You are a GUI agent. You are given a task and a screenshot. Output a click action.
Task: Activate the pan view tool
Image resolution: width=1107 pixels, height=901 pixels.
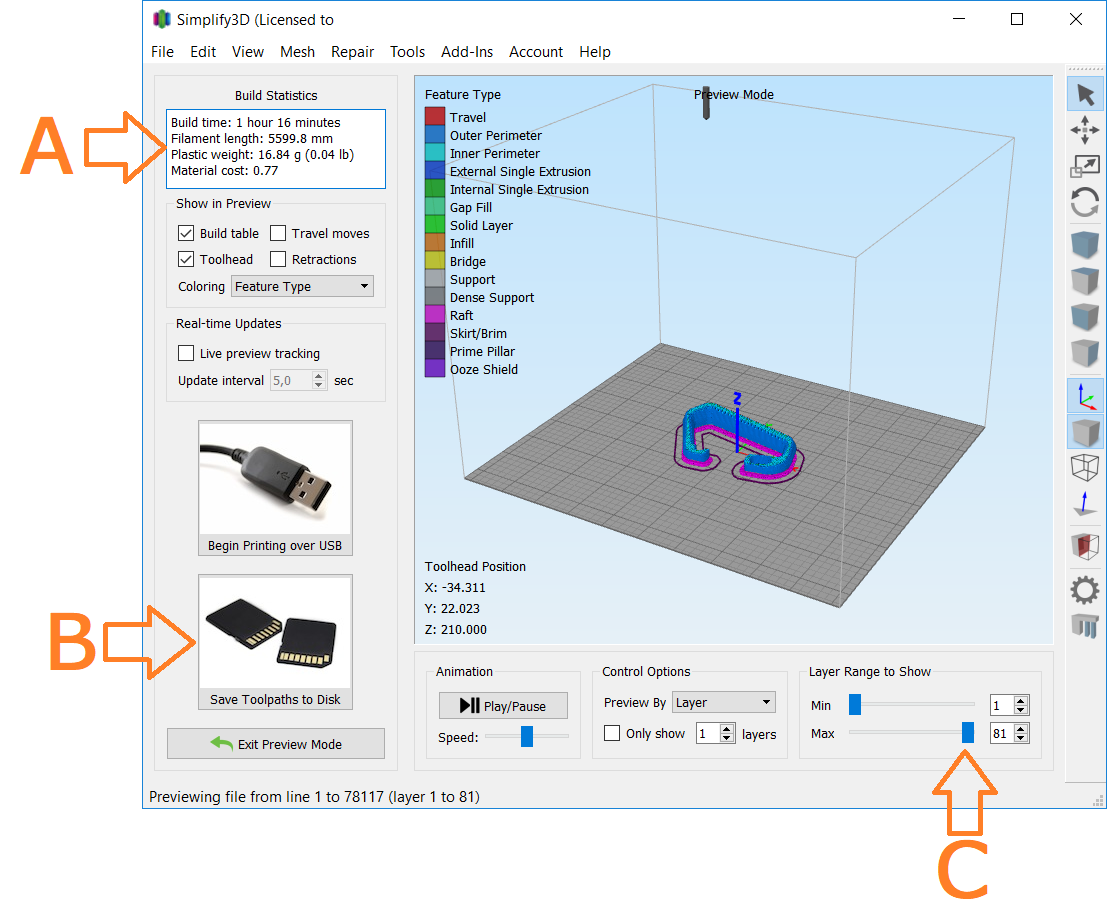(1085, 130)
